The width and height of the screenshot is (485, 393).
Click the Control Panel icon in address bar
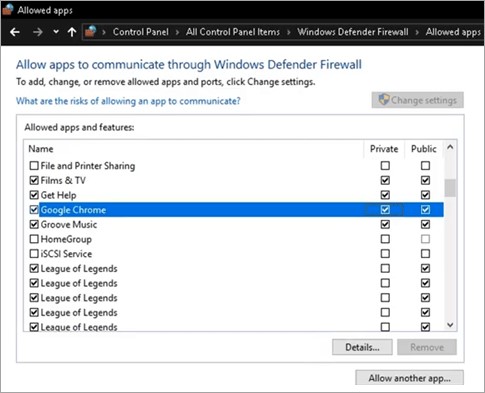(x=90, y=32)
